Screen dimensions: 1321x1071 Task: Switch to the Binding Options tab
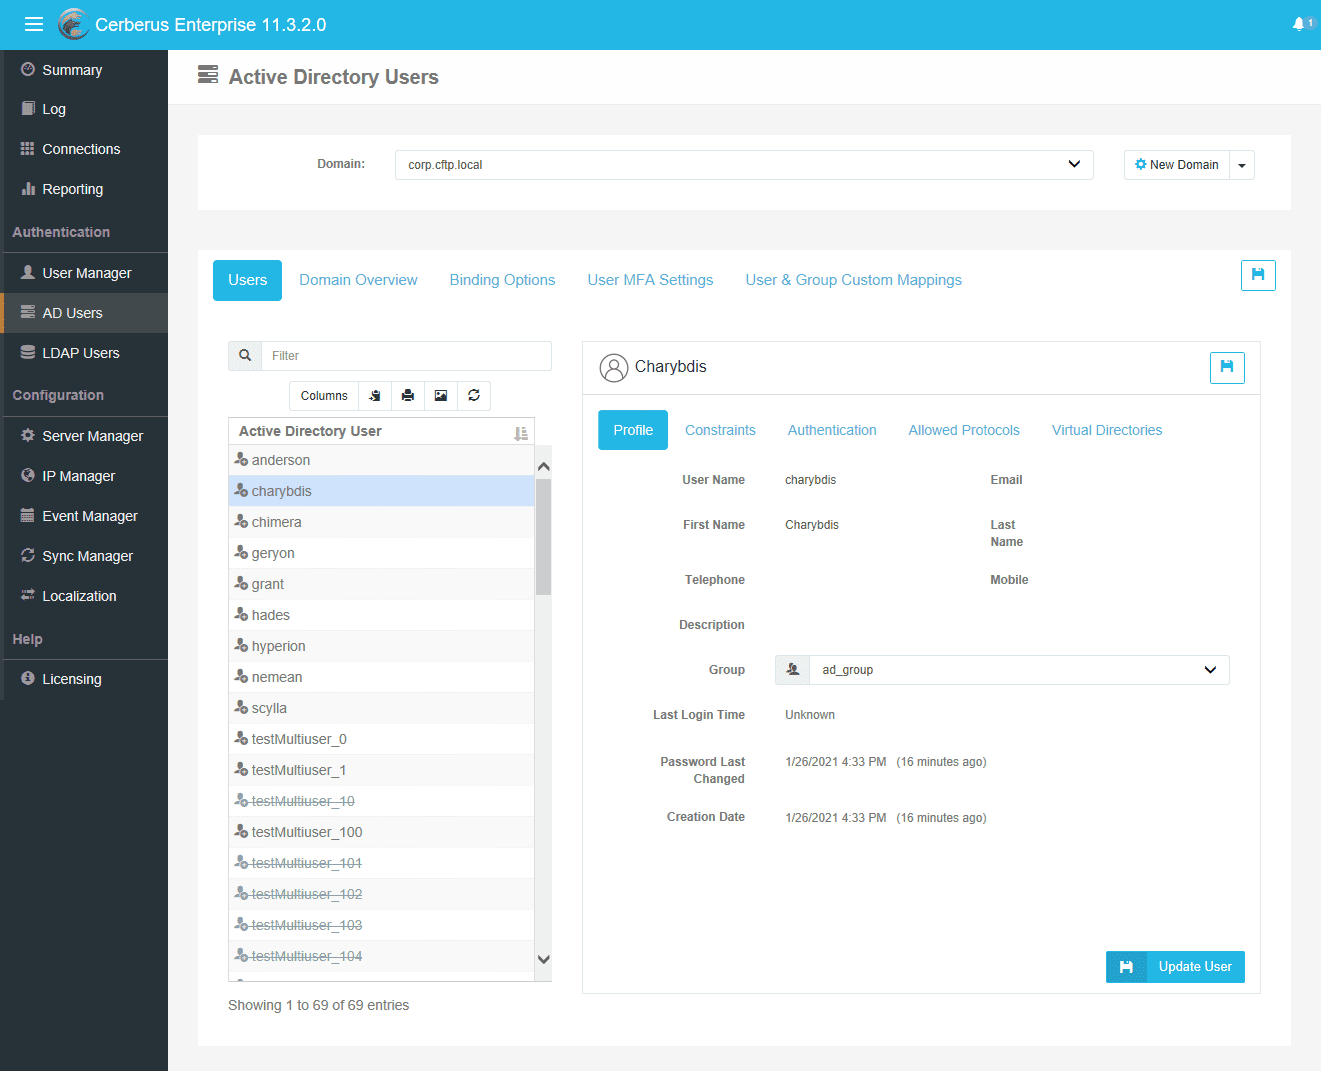502,280
